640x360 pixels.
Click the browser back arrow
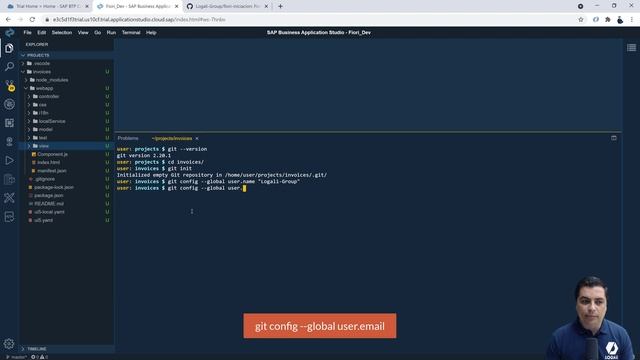click(x=9, y=19)
